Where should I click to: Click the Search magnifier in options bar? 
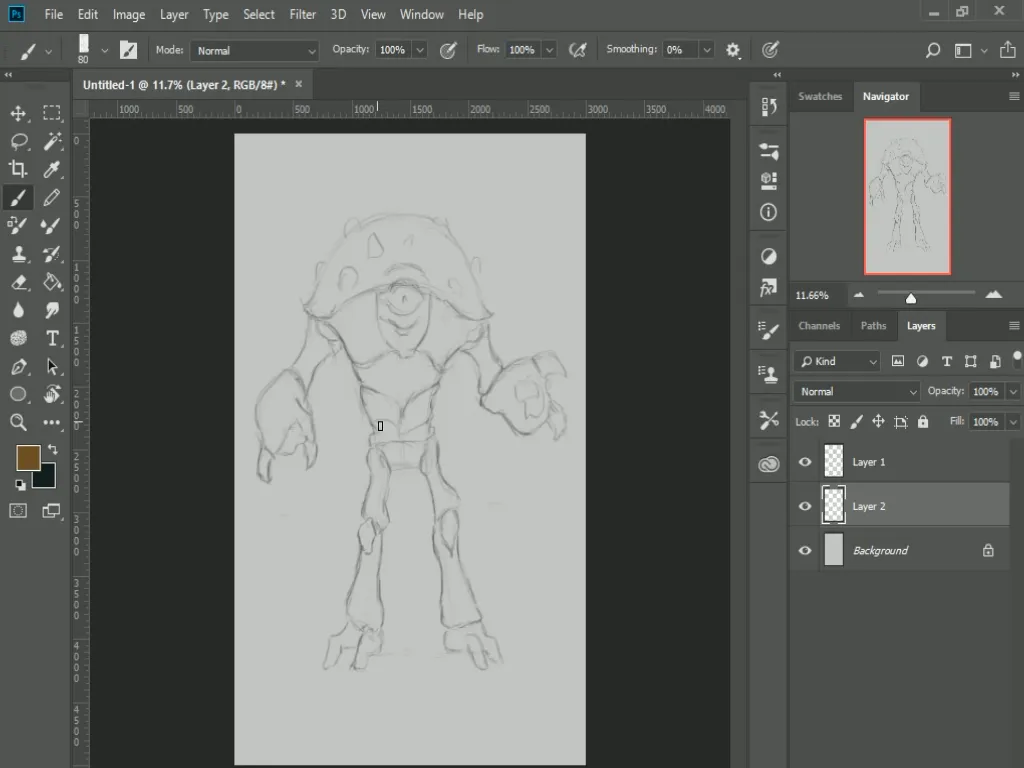pyautogui.click(x=933, y=50)
